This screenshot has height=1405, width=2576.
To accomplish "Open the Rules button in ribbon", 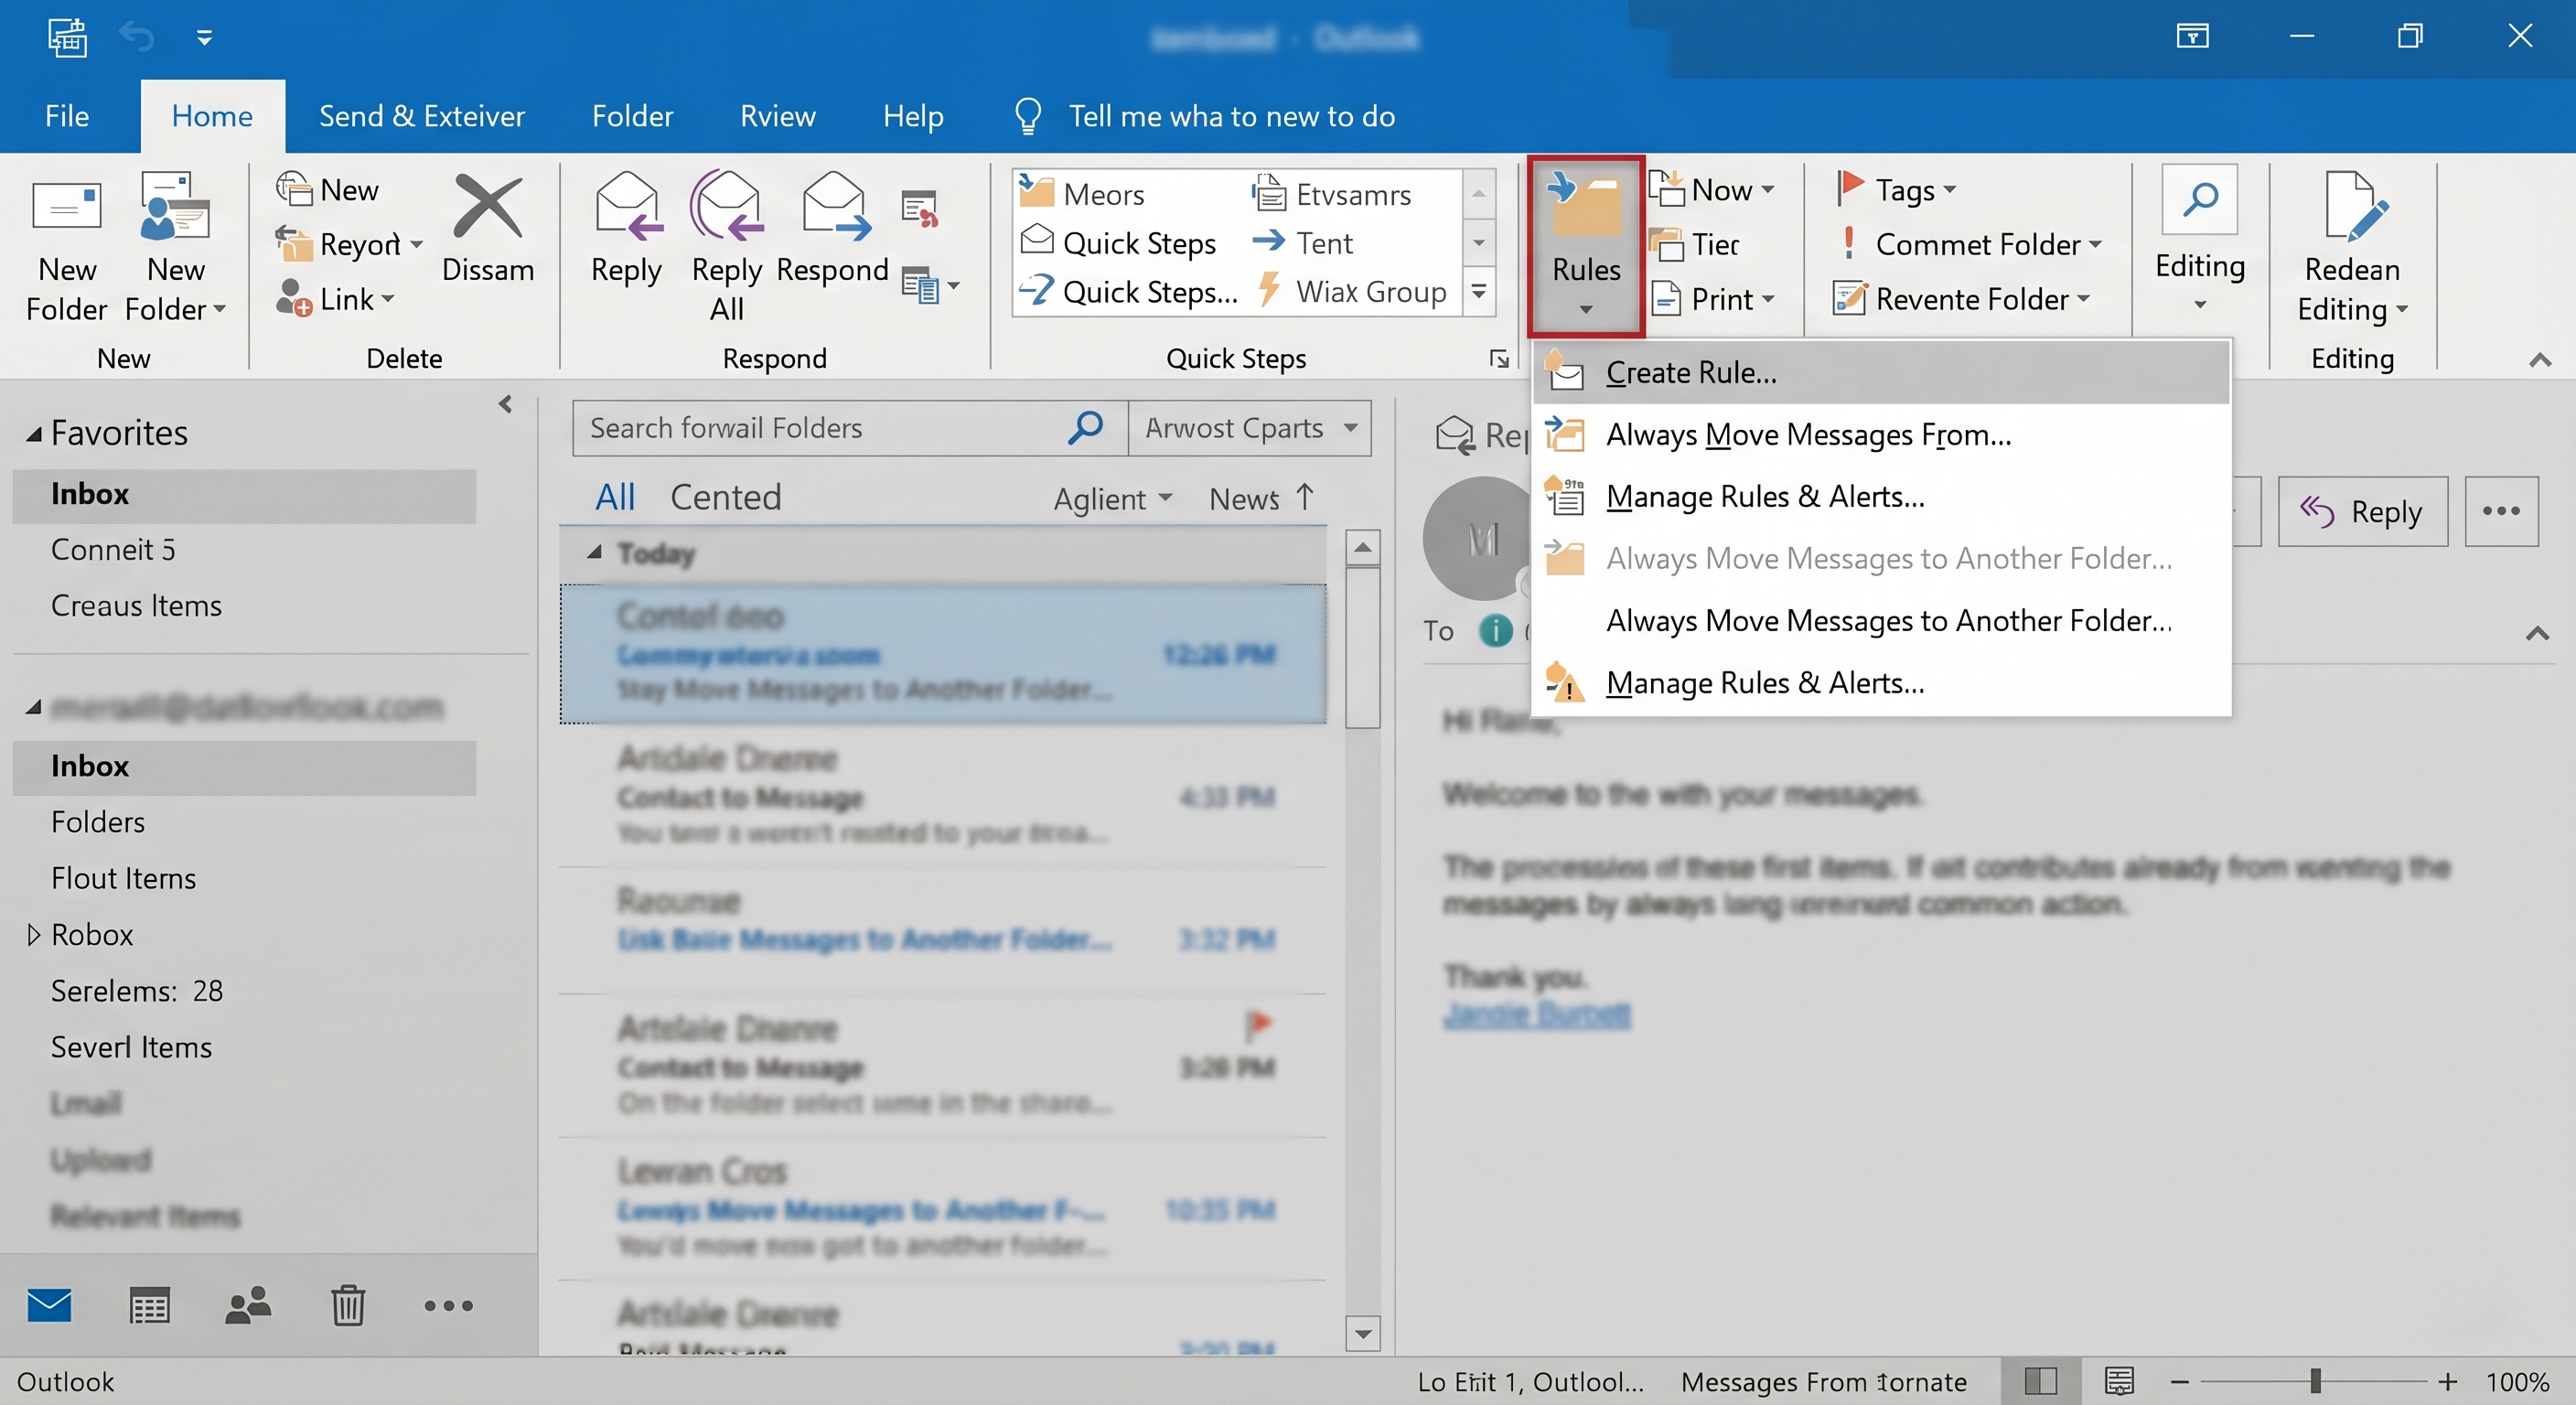I will pos(1586,245).
